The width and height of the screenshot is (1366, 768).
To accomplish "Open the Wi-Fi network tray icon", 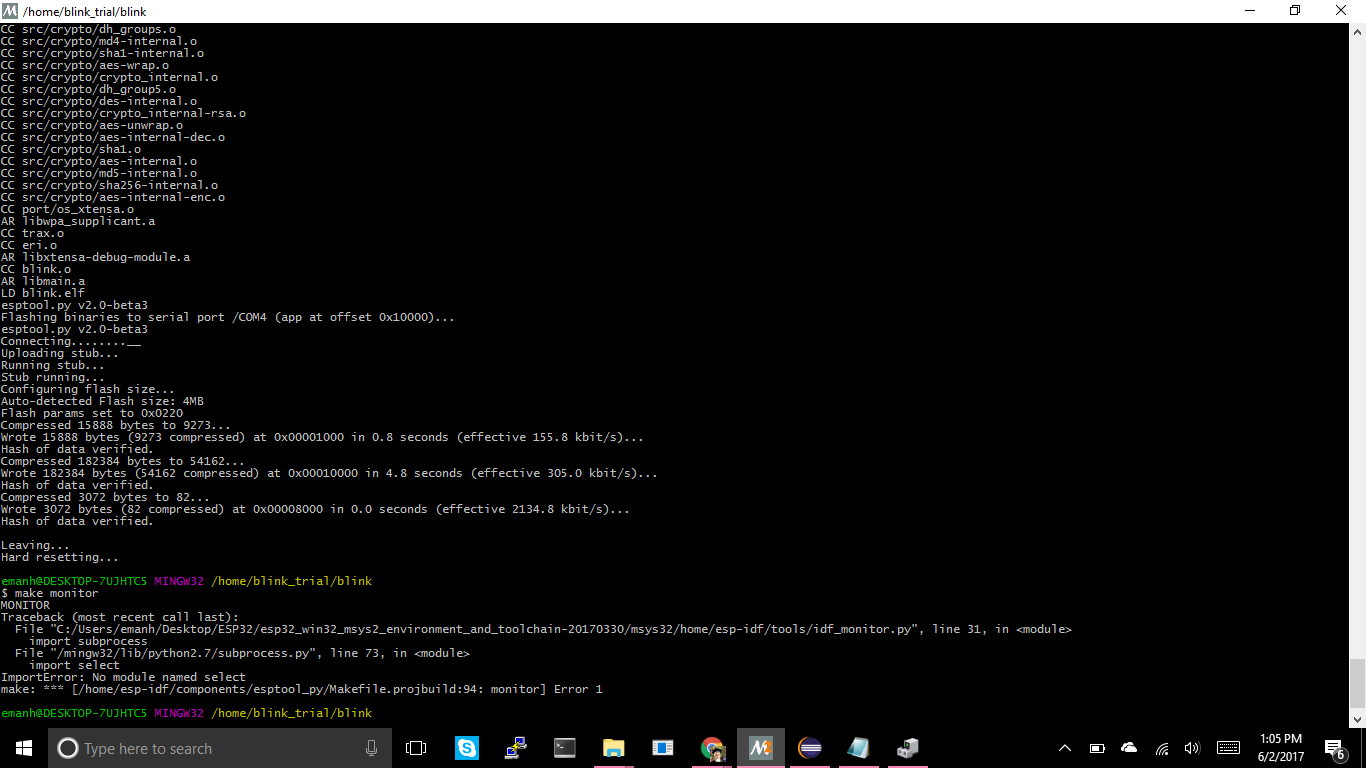I will pos(1161,748).
